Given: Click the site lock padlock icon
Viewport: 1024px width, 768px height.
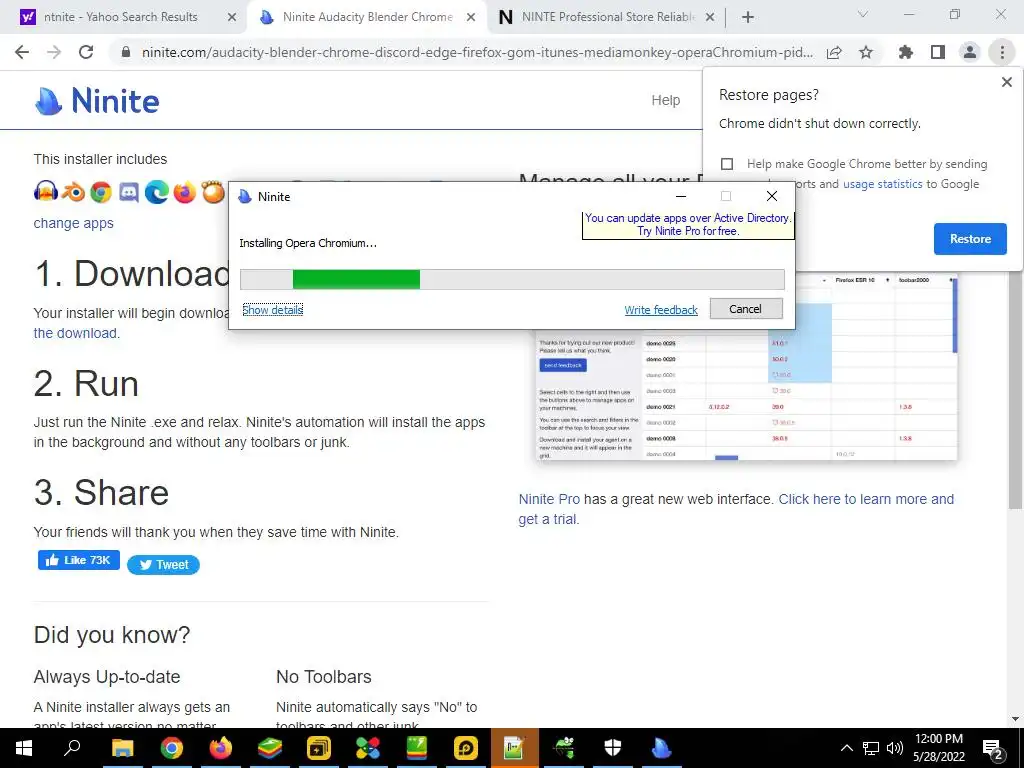Looking at the screenshot, I should point(126,52).
